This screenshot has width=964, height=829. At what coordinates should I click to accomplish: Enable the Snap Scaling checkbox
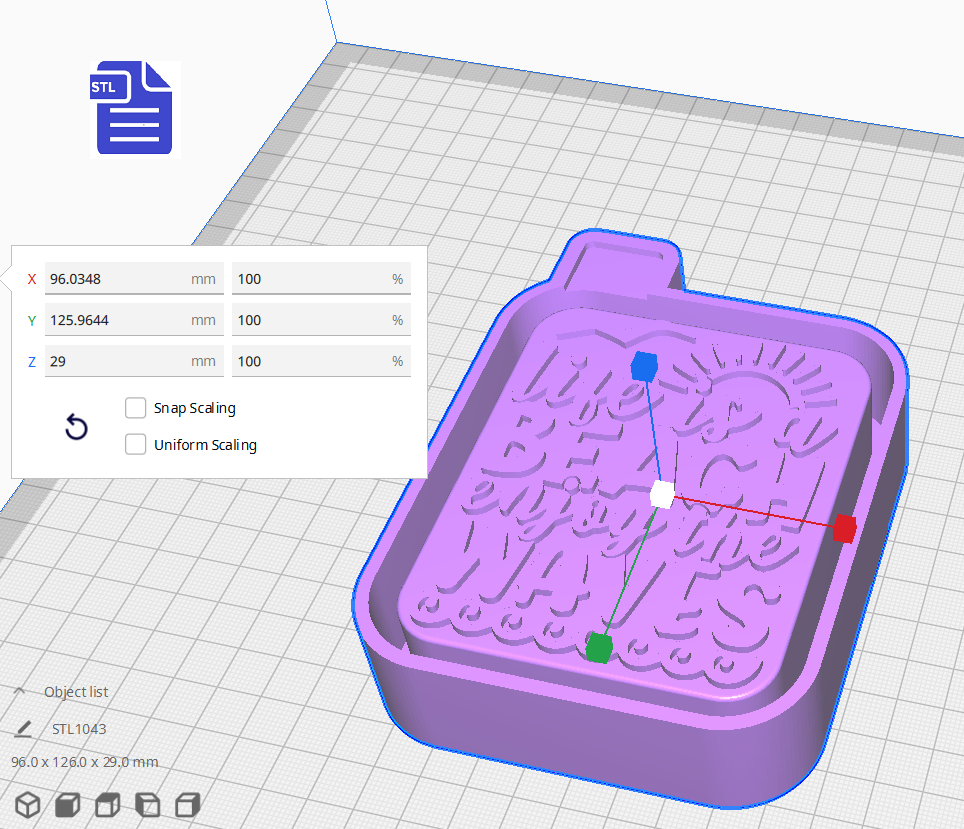pyautogui.click(x=136, y=408)
